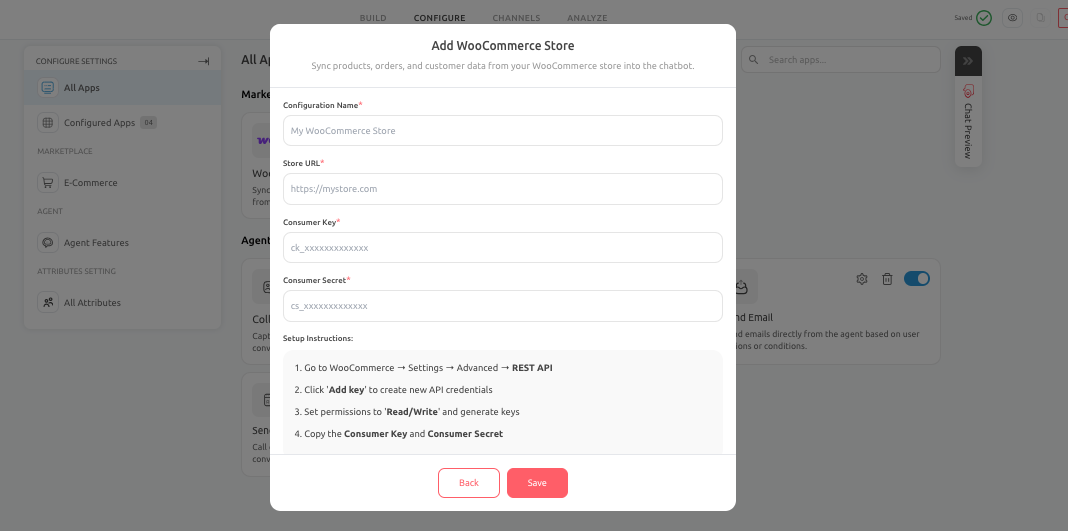Click the WooCommerce logo card icon
The height and width of the screenshot is (531, 1068).
pos(263,141)
